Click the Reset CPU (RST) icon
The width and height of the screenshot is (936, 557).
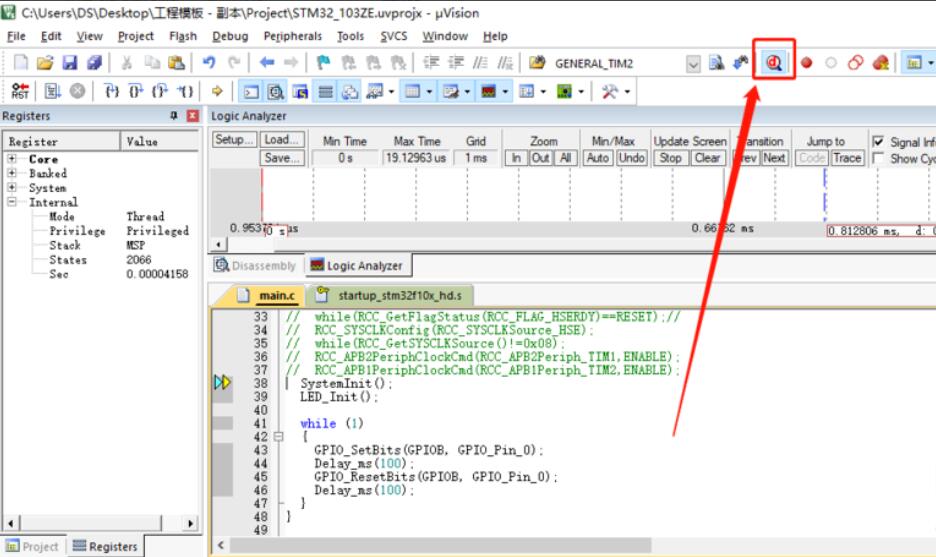(20, 92)
